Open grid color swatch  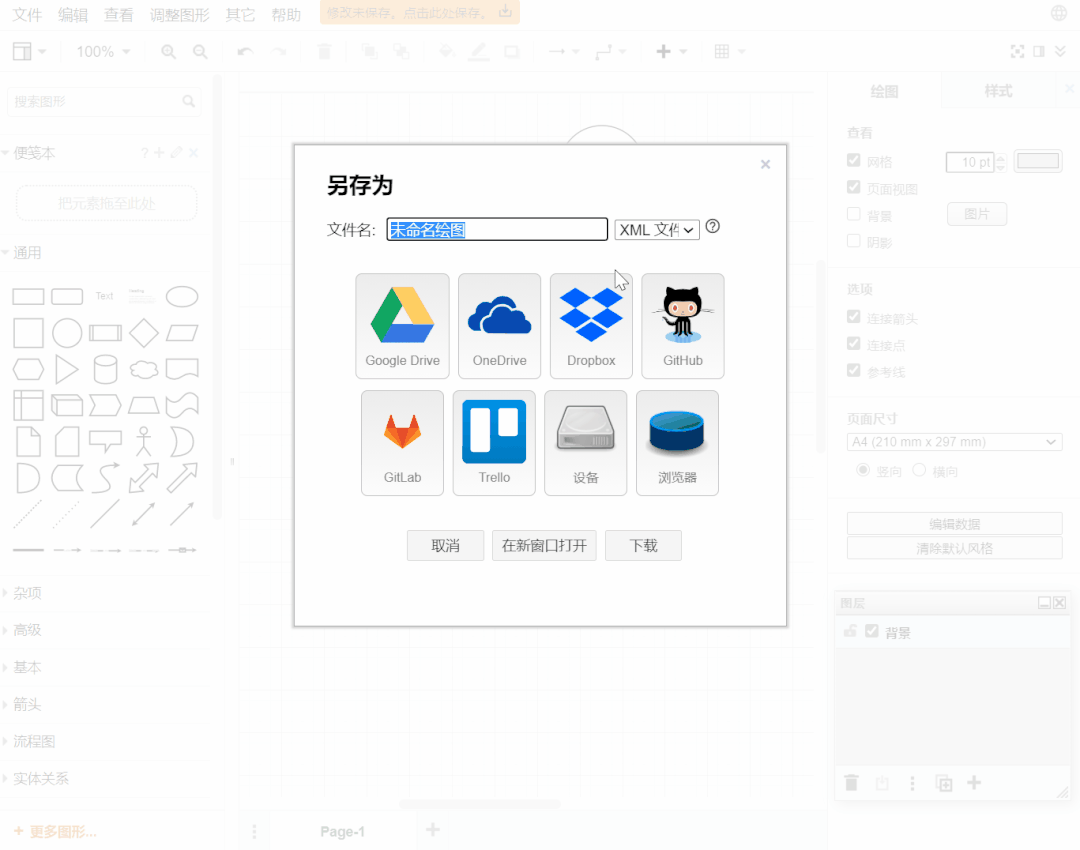coord(1038,161)
